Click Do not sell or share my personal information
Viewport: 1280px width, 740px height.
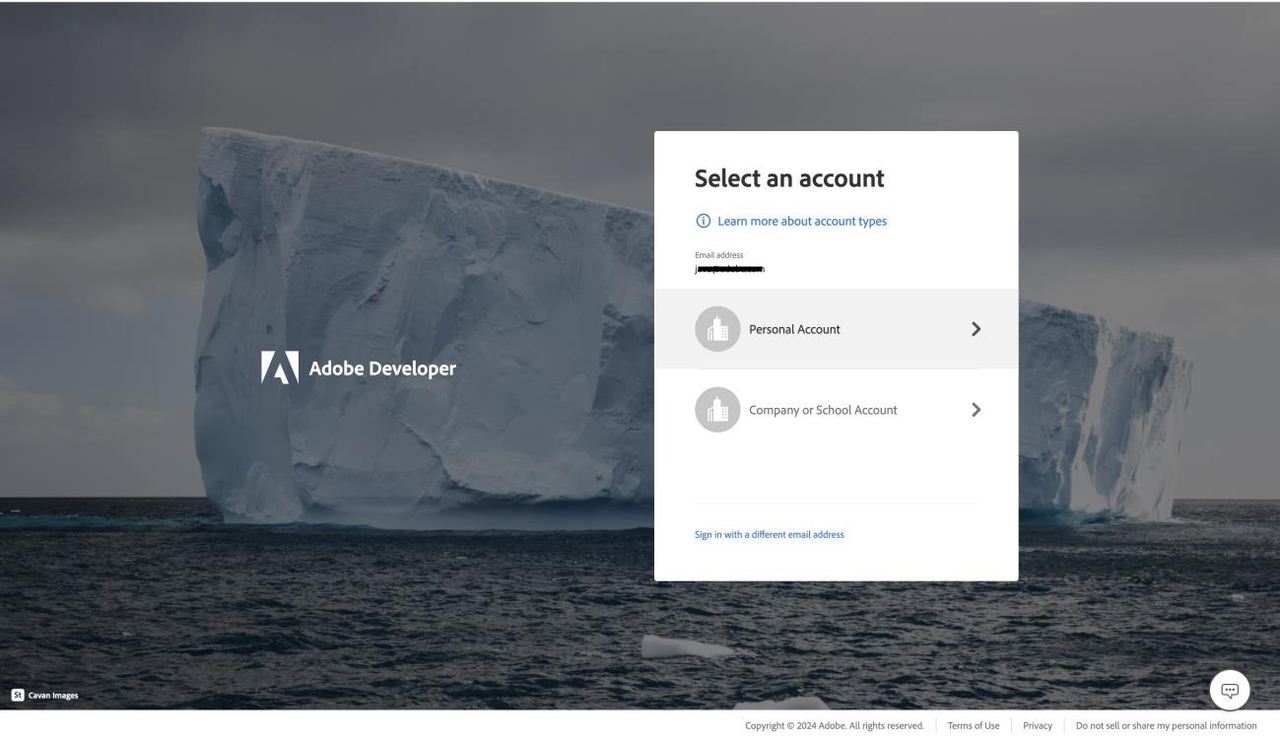1166,726
